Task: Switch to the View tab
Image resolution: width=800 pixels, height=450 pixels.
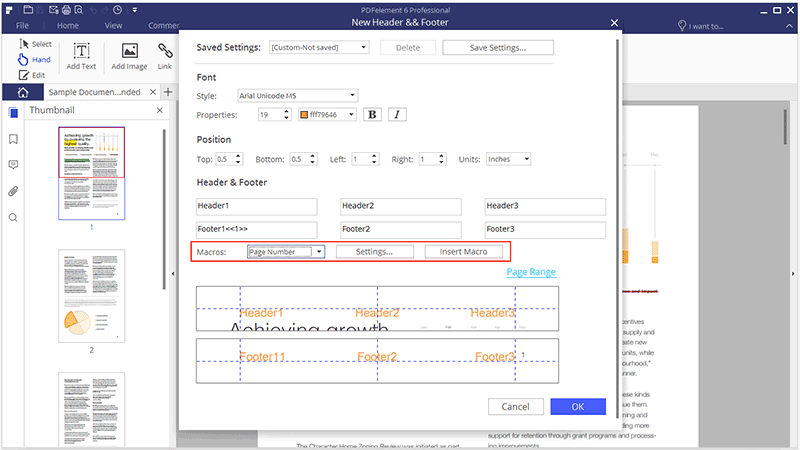Action: click(114, 24)
